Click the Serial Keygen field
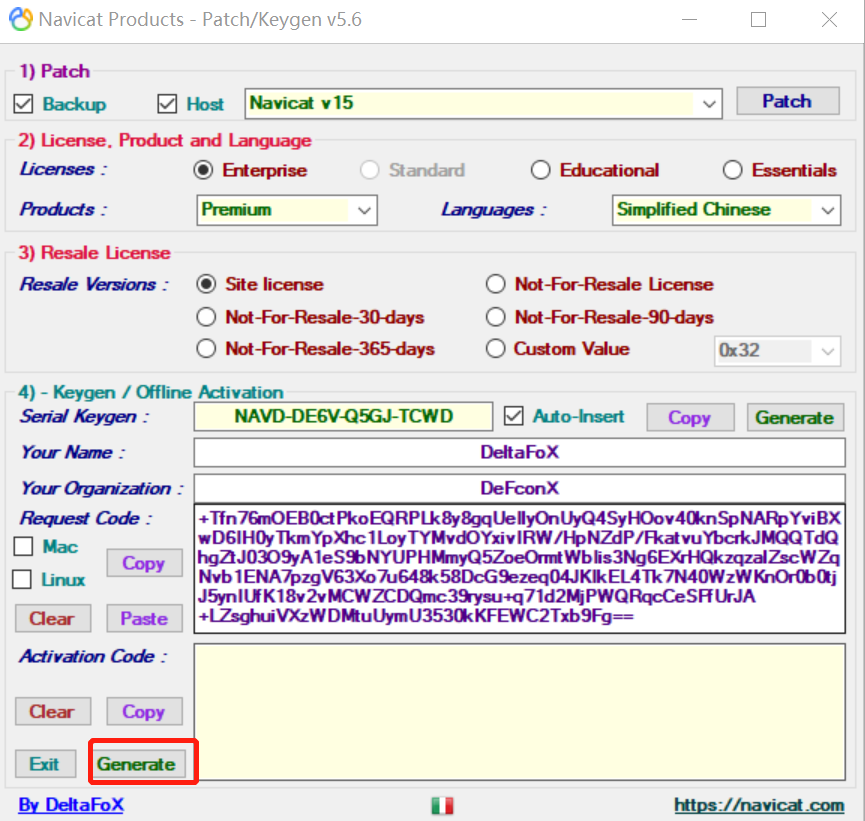 pyautogui.click(x=343, y=417)
